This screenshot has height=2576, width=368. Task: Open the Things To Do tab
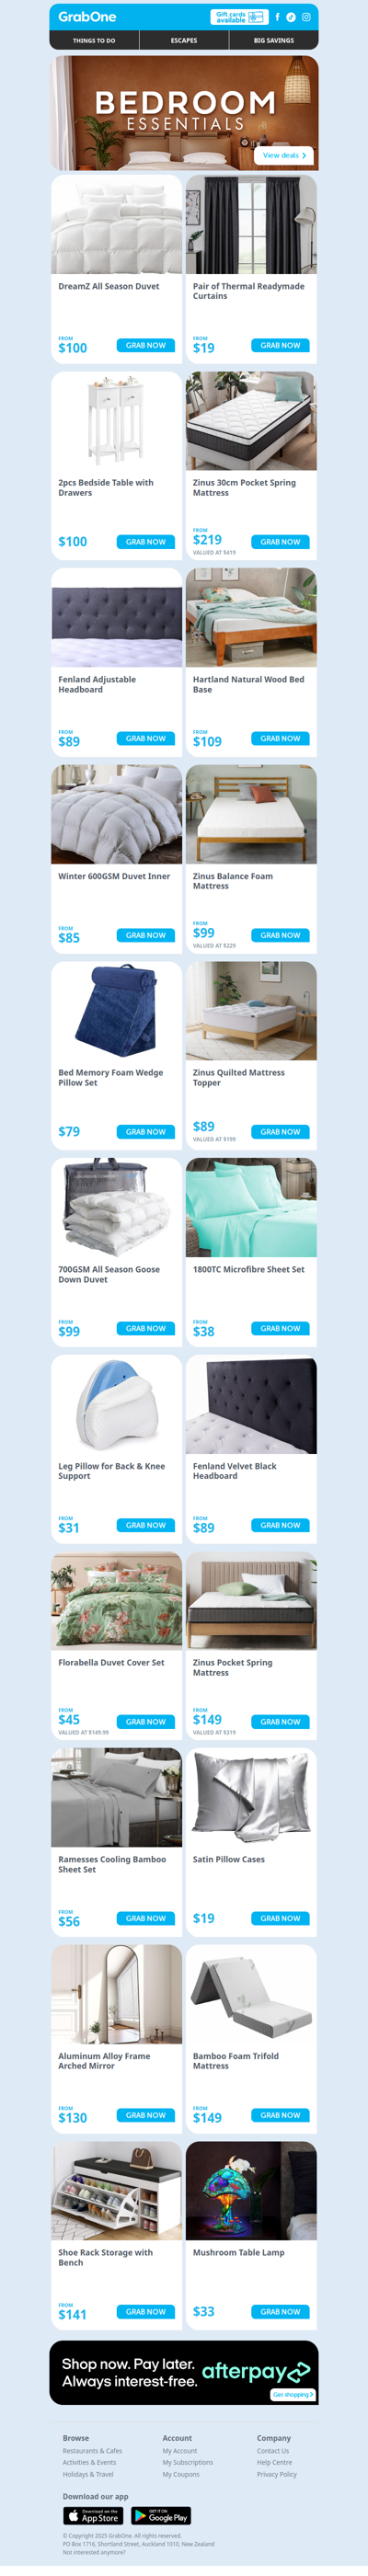coord(94,41)
